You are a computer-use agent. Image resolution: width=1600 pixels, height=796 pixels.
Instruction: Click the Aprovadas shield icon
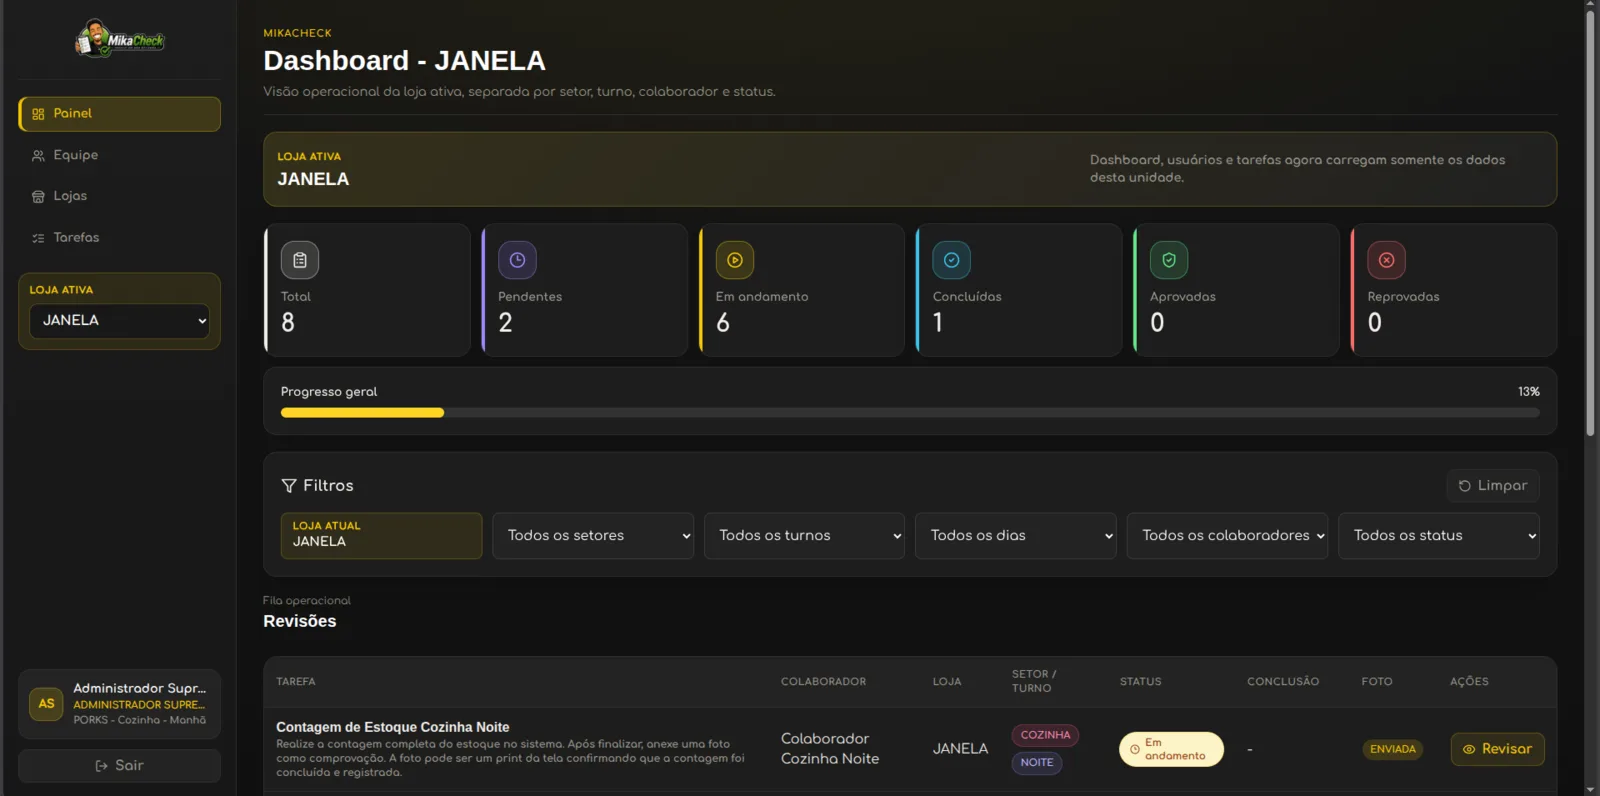[x=1169, y=260]
